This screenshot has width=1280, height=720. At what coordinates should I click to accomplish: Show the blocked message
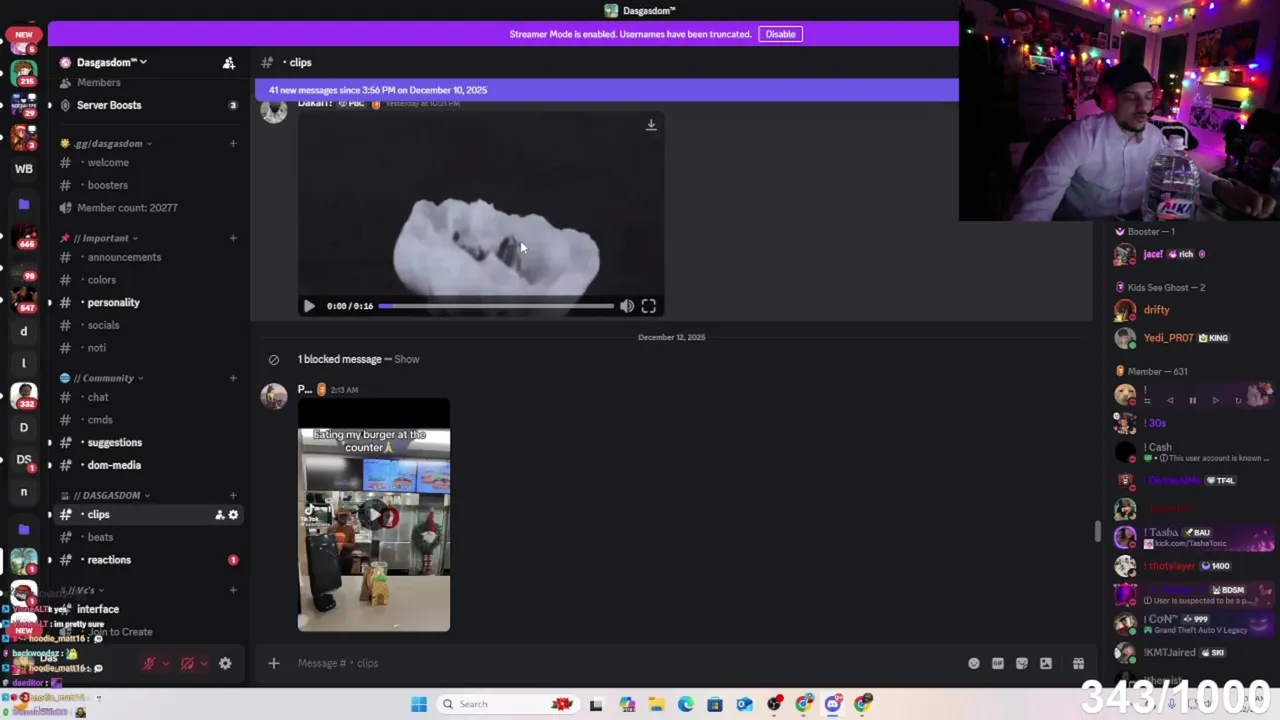point(407,359)
